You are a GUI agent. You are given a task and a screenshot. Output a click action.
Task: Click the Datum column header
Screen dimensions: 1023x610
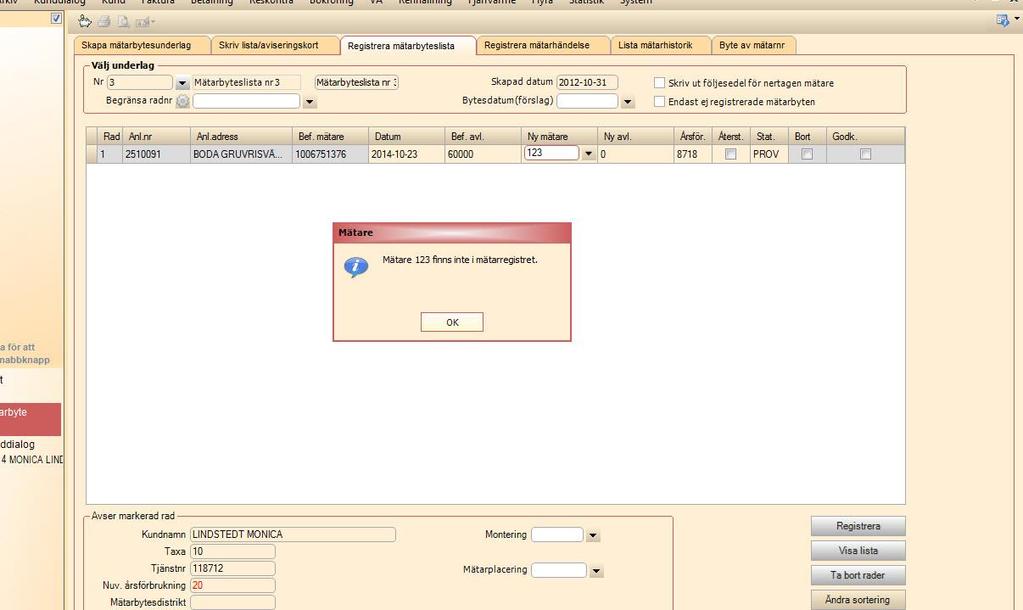tap(406, 136)
